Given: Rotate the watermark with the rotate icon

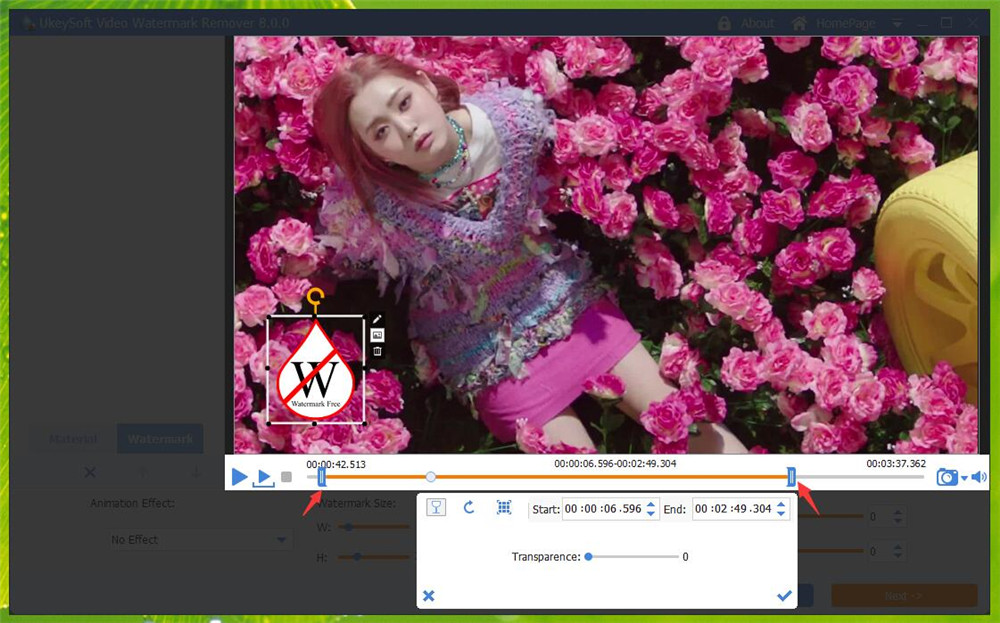Looking at the screenshot, I should [x=467, y=507].
